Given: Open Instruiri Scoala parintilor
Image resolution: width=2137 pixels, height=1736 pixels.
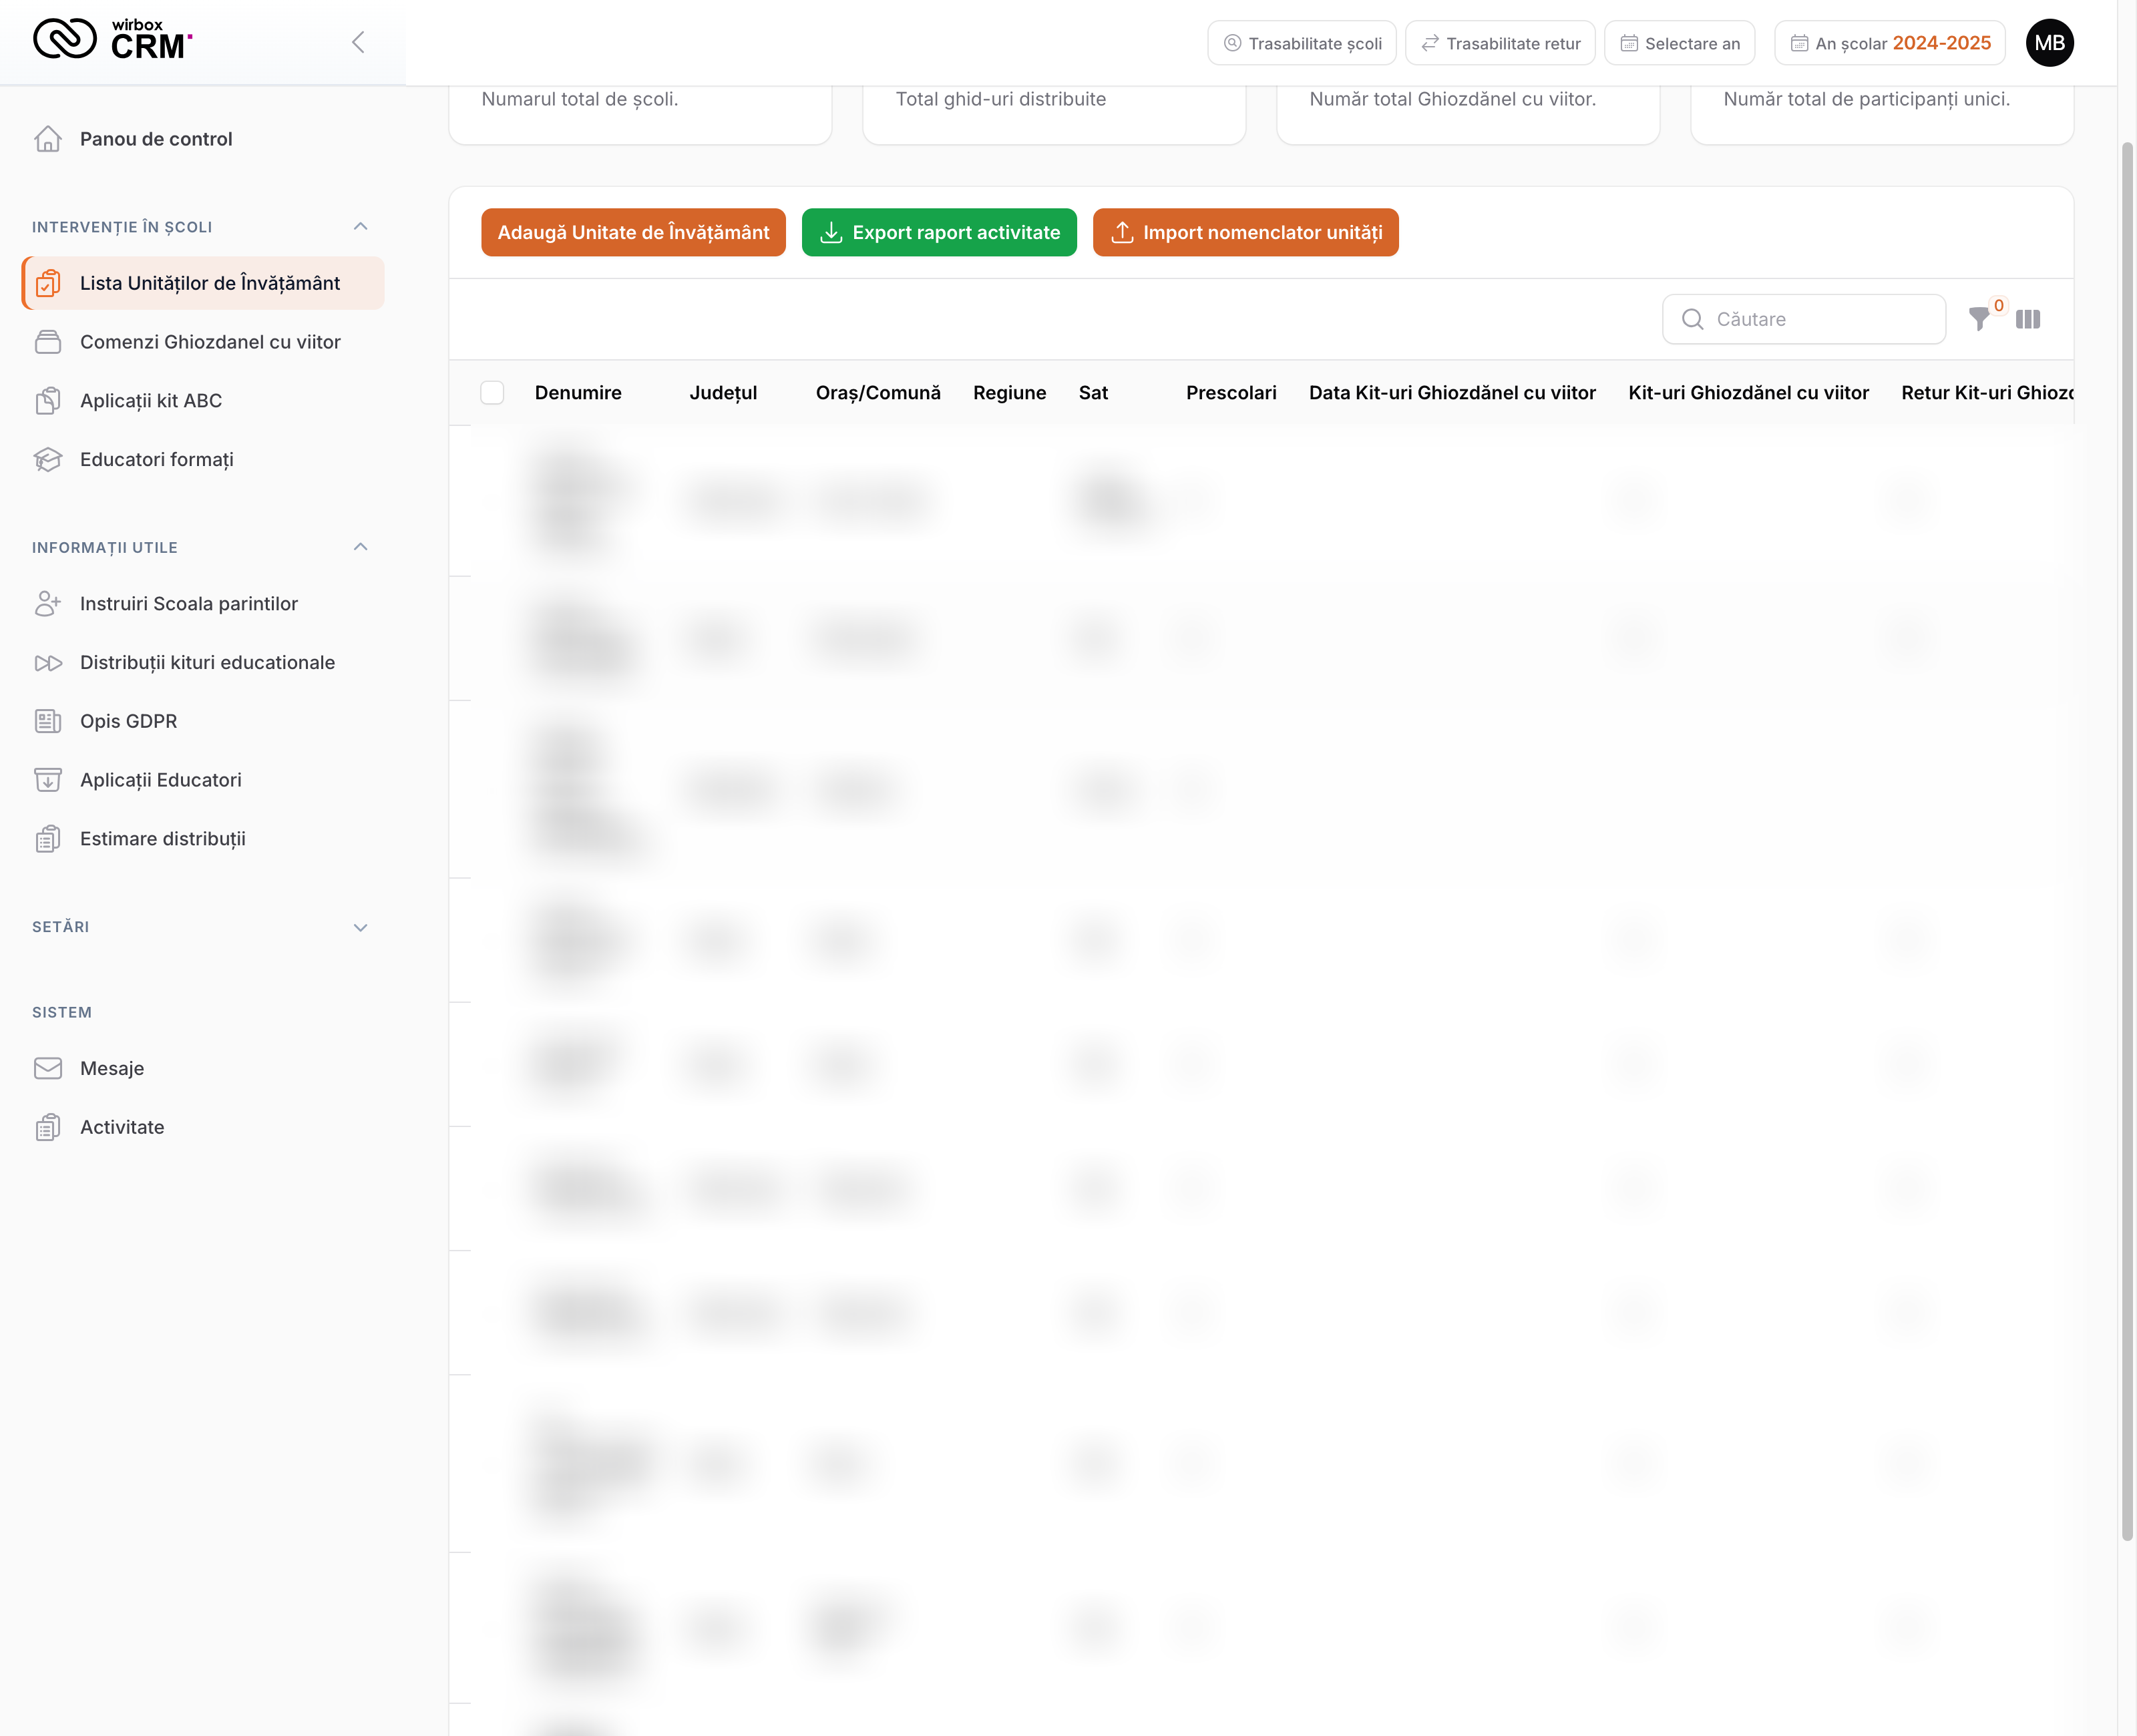Looking at the screenshot, I should click(202, 604).
